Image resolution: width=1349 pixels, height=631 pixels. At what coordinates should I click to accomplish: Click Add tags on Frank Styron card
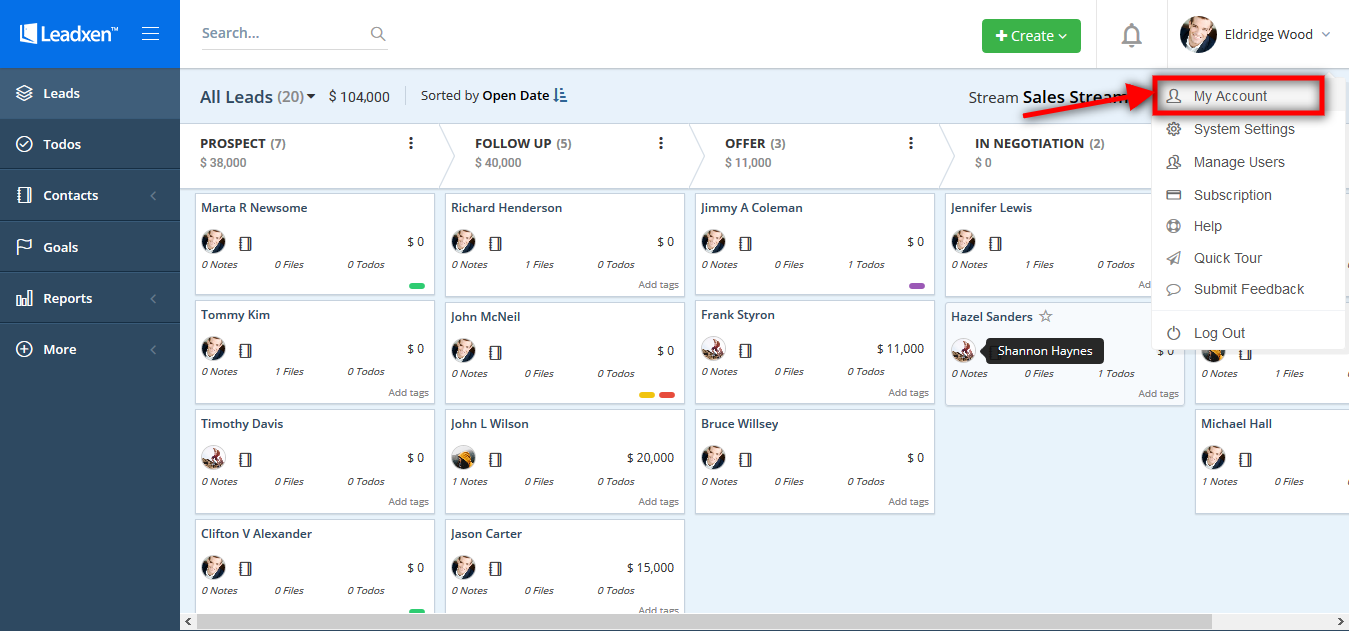pos(909,393)
